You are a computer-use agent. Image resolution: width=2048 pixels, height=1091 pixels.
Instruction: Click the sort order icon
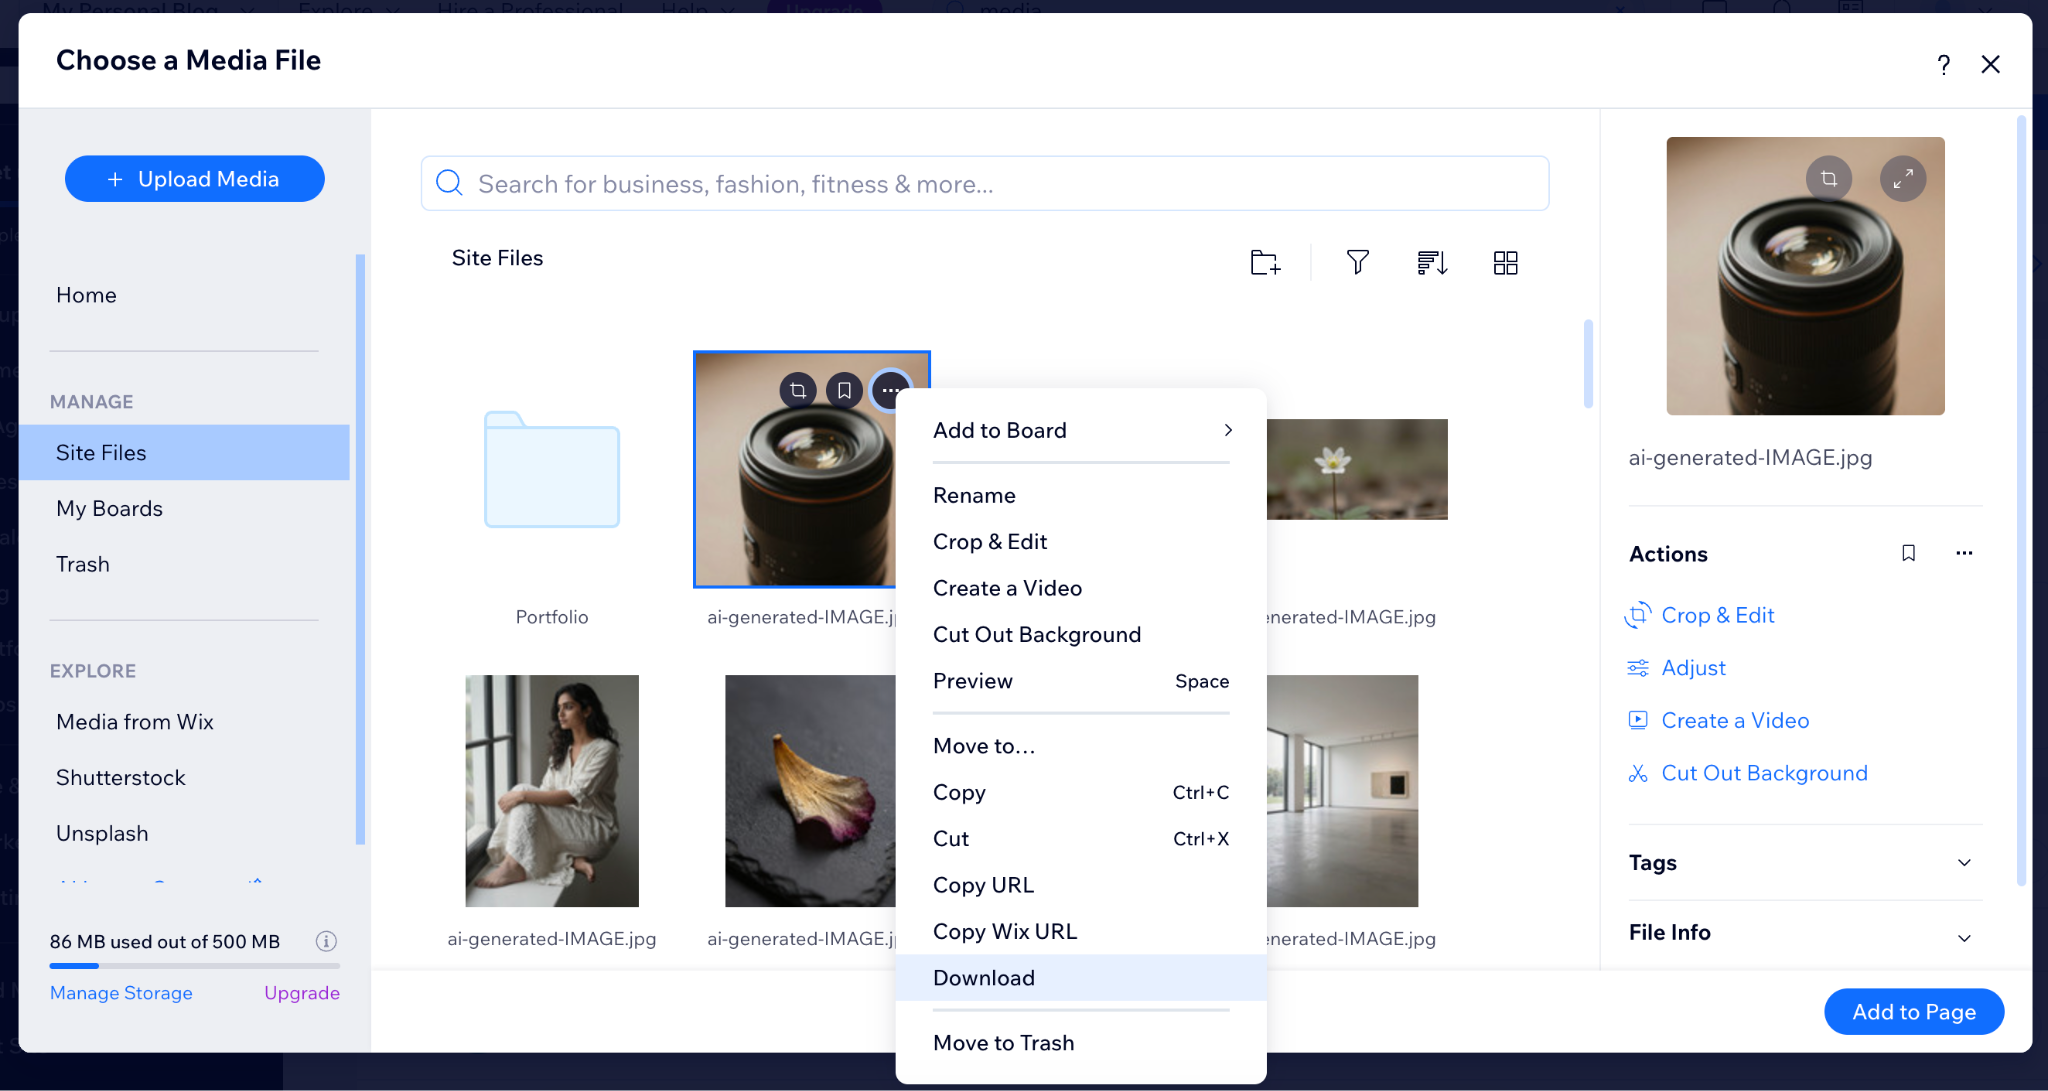1432,262
